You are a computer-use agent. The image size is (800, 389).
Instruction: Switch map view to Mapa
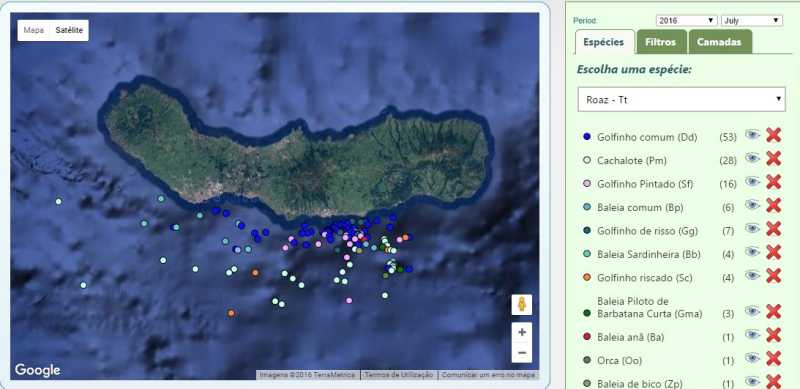coord(34,30)
